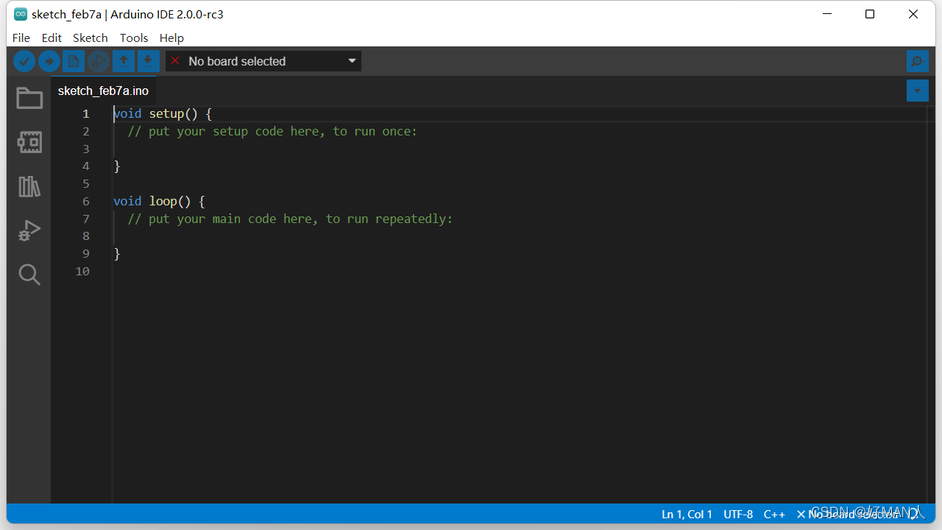Open the File menu

pos(21,38)
